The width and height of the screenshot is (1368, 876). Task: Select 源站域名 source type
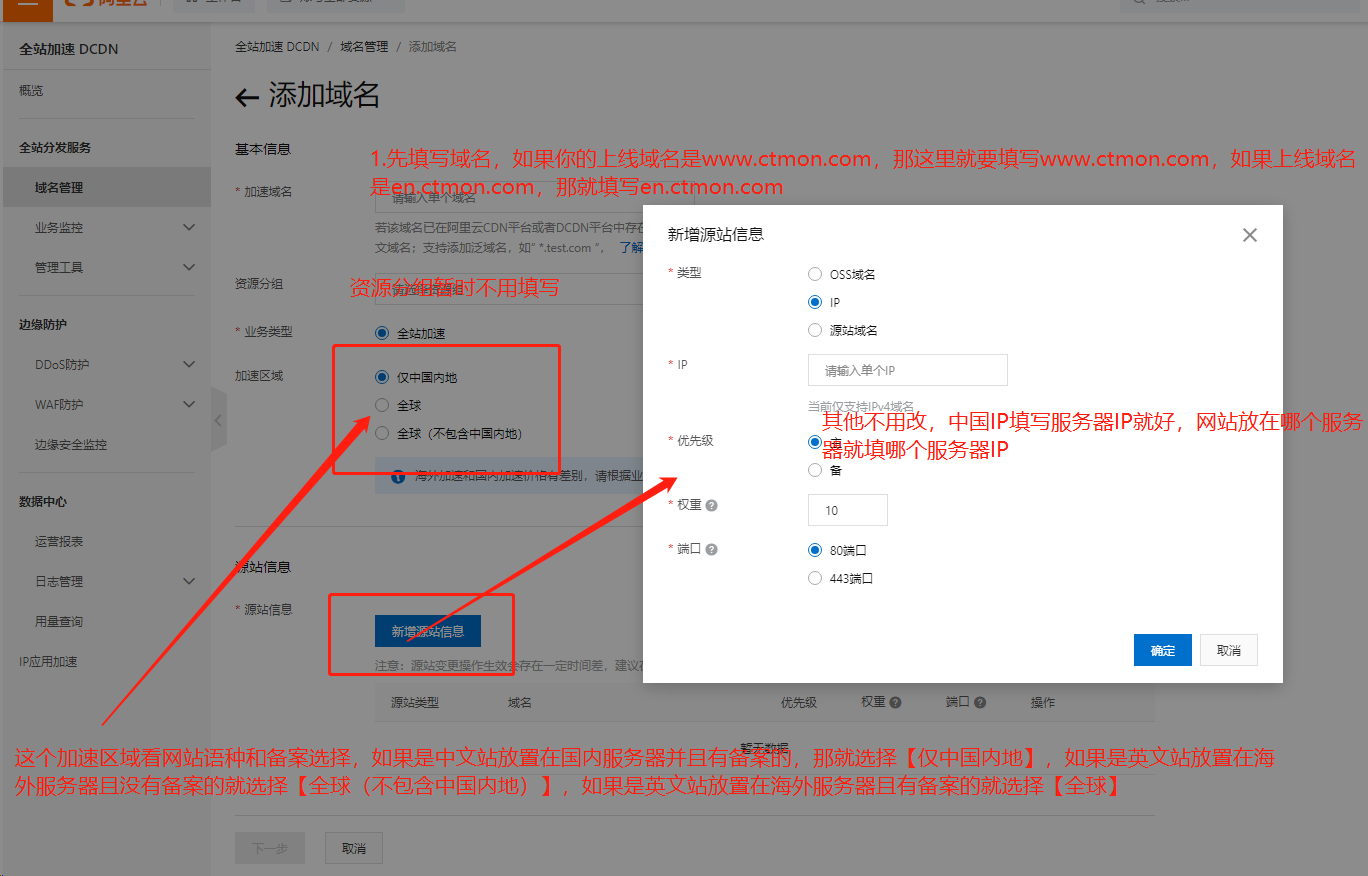pos(815,330)
